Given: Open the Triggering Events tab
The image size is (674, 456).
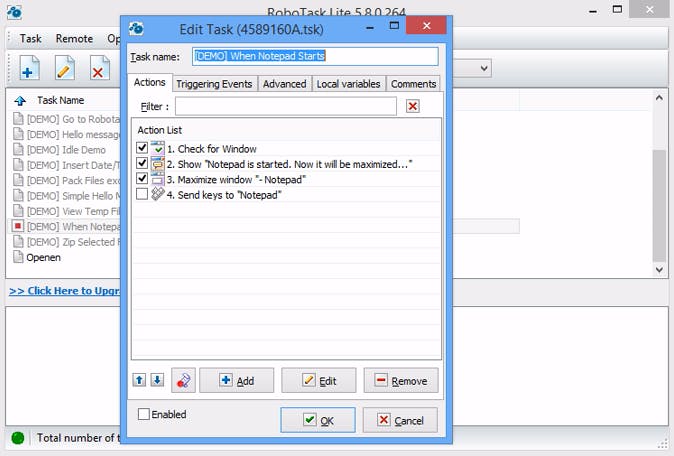Looking at the screenshot, I should tap(214, 84).
